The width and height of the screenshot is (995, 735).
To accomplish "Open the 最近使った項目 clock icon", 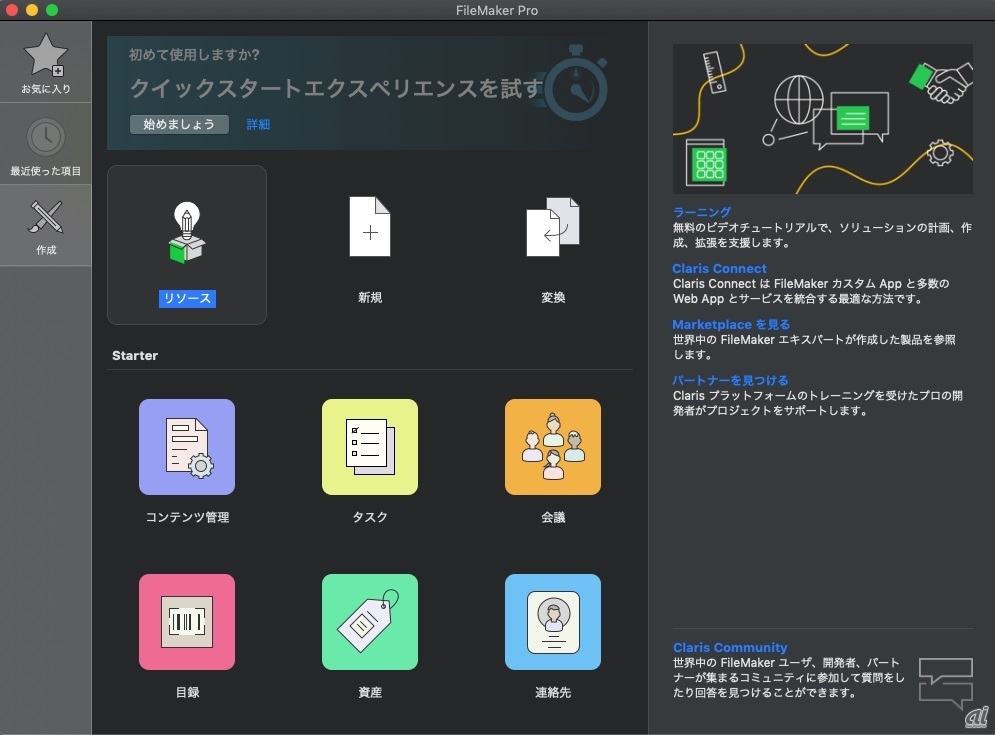I will pos(46,136).
